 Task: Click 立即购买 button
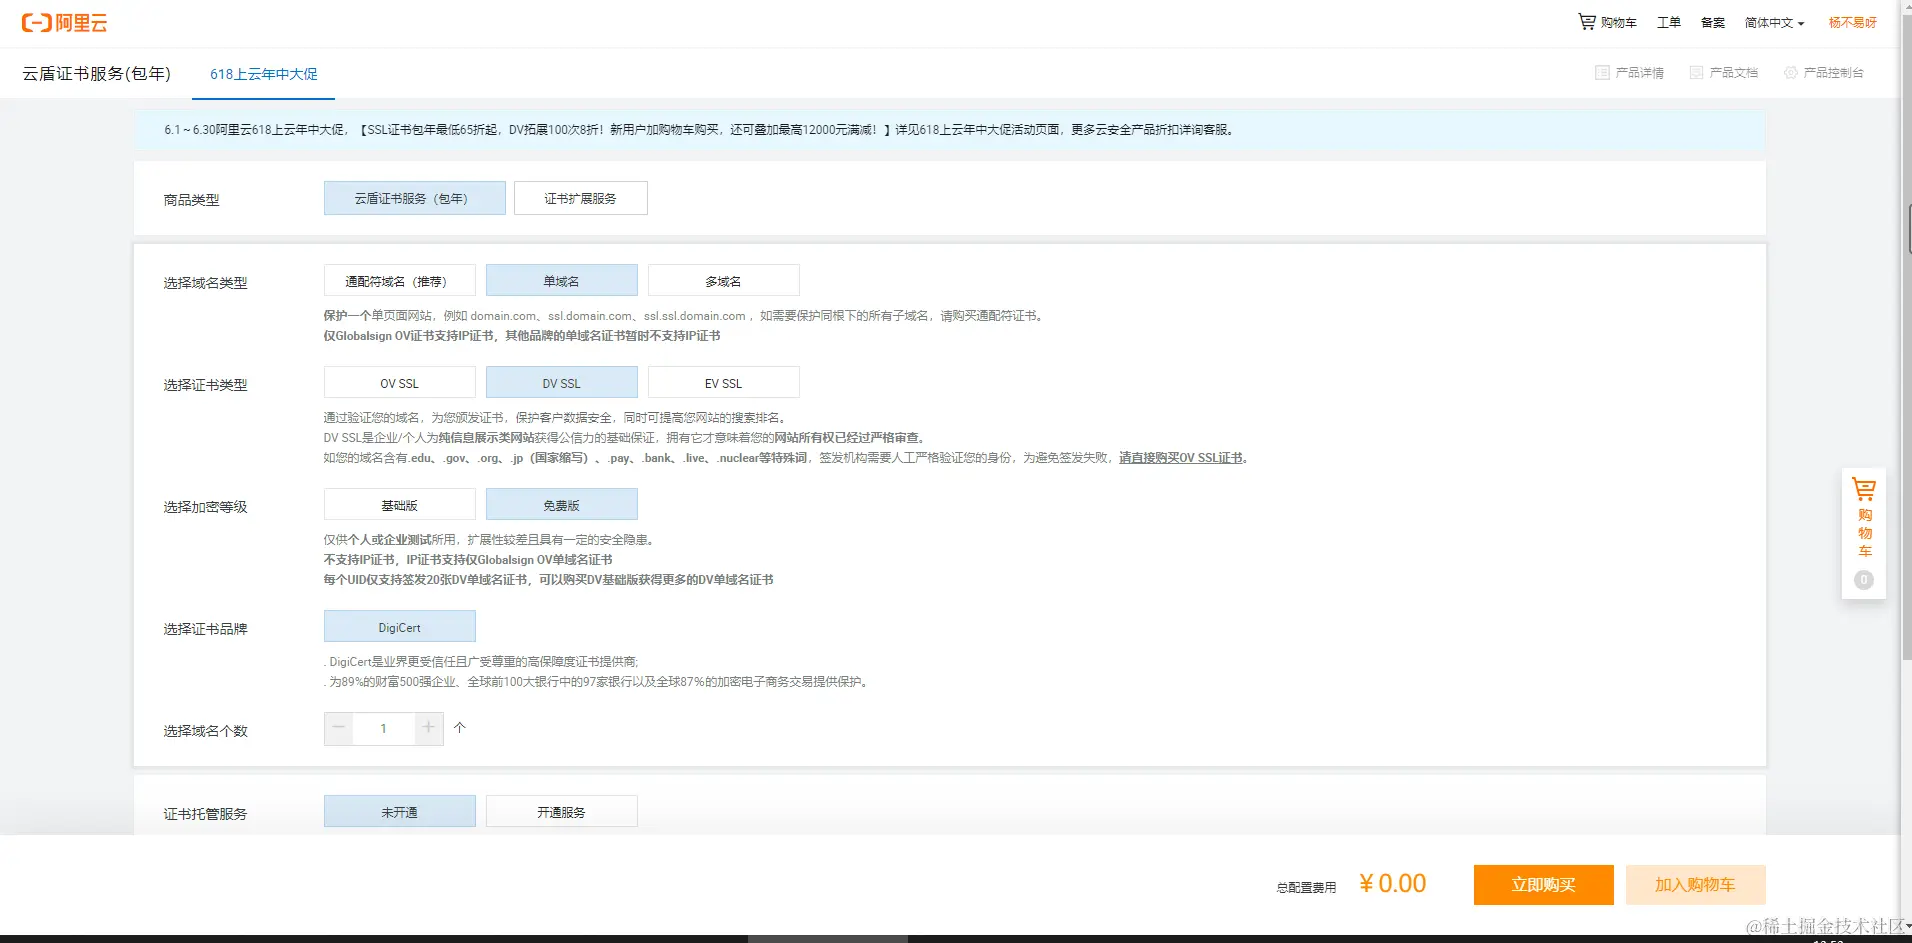point(1543,885)
